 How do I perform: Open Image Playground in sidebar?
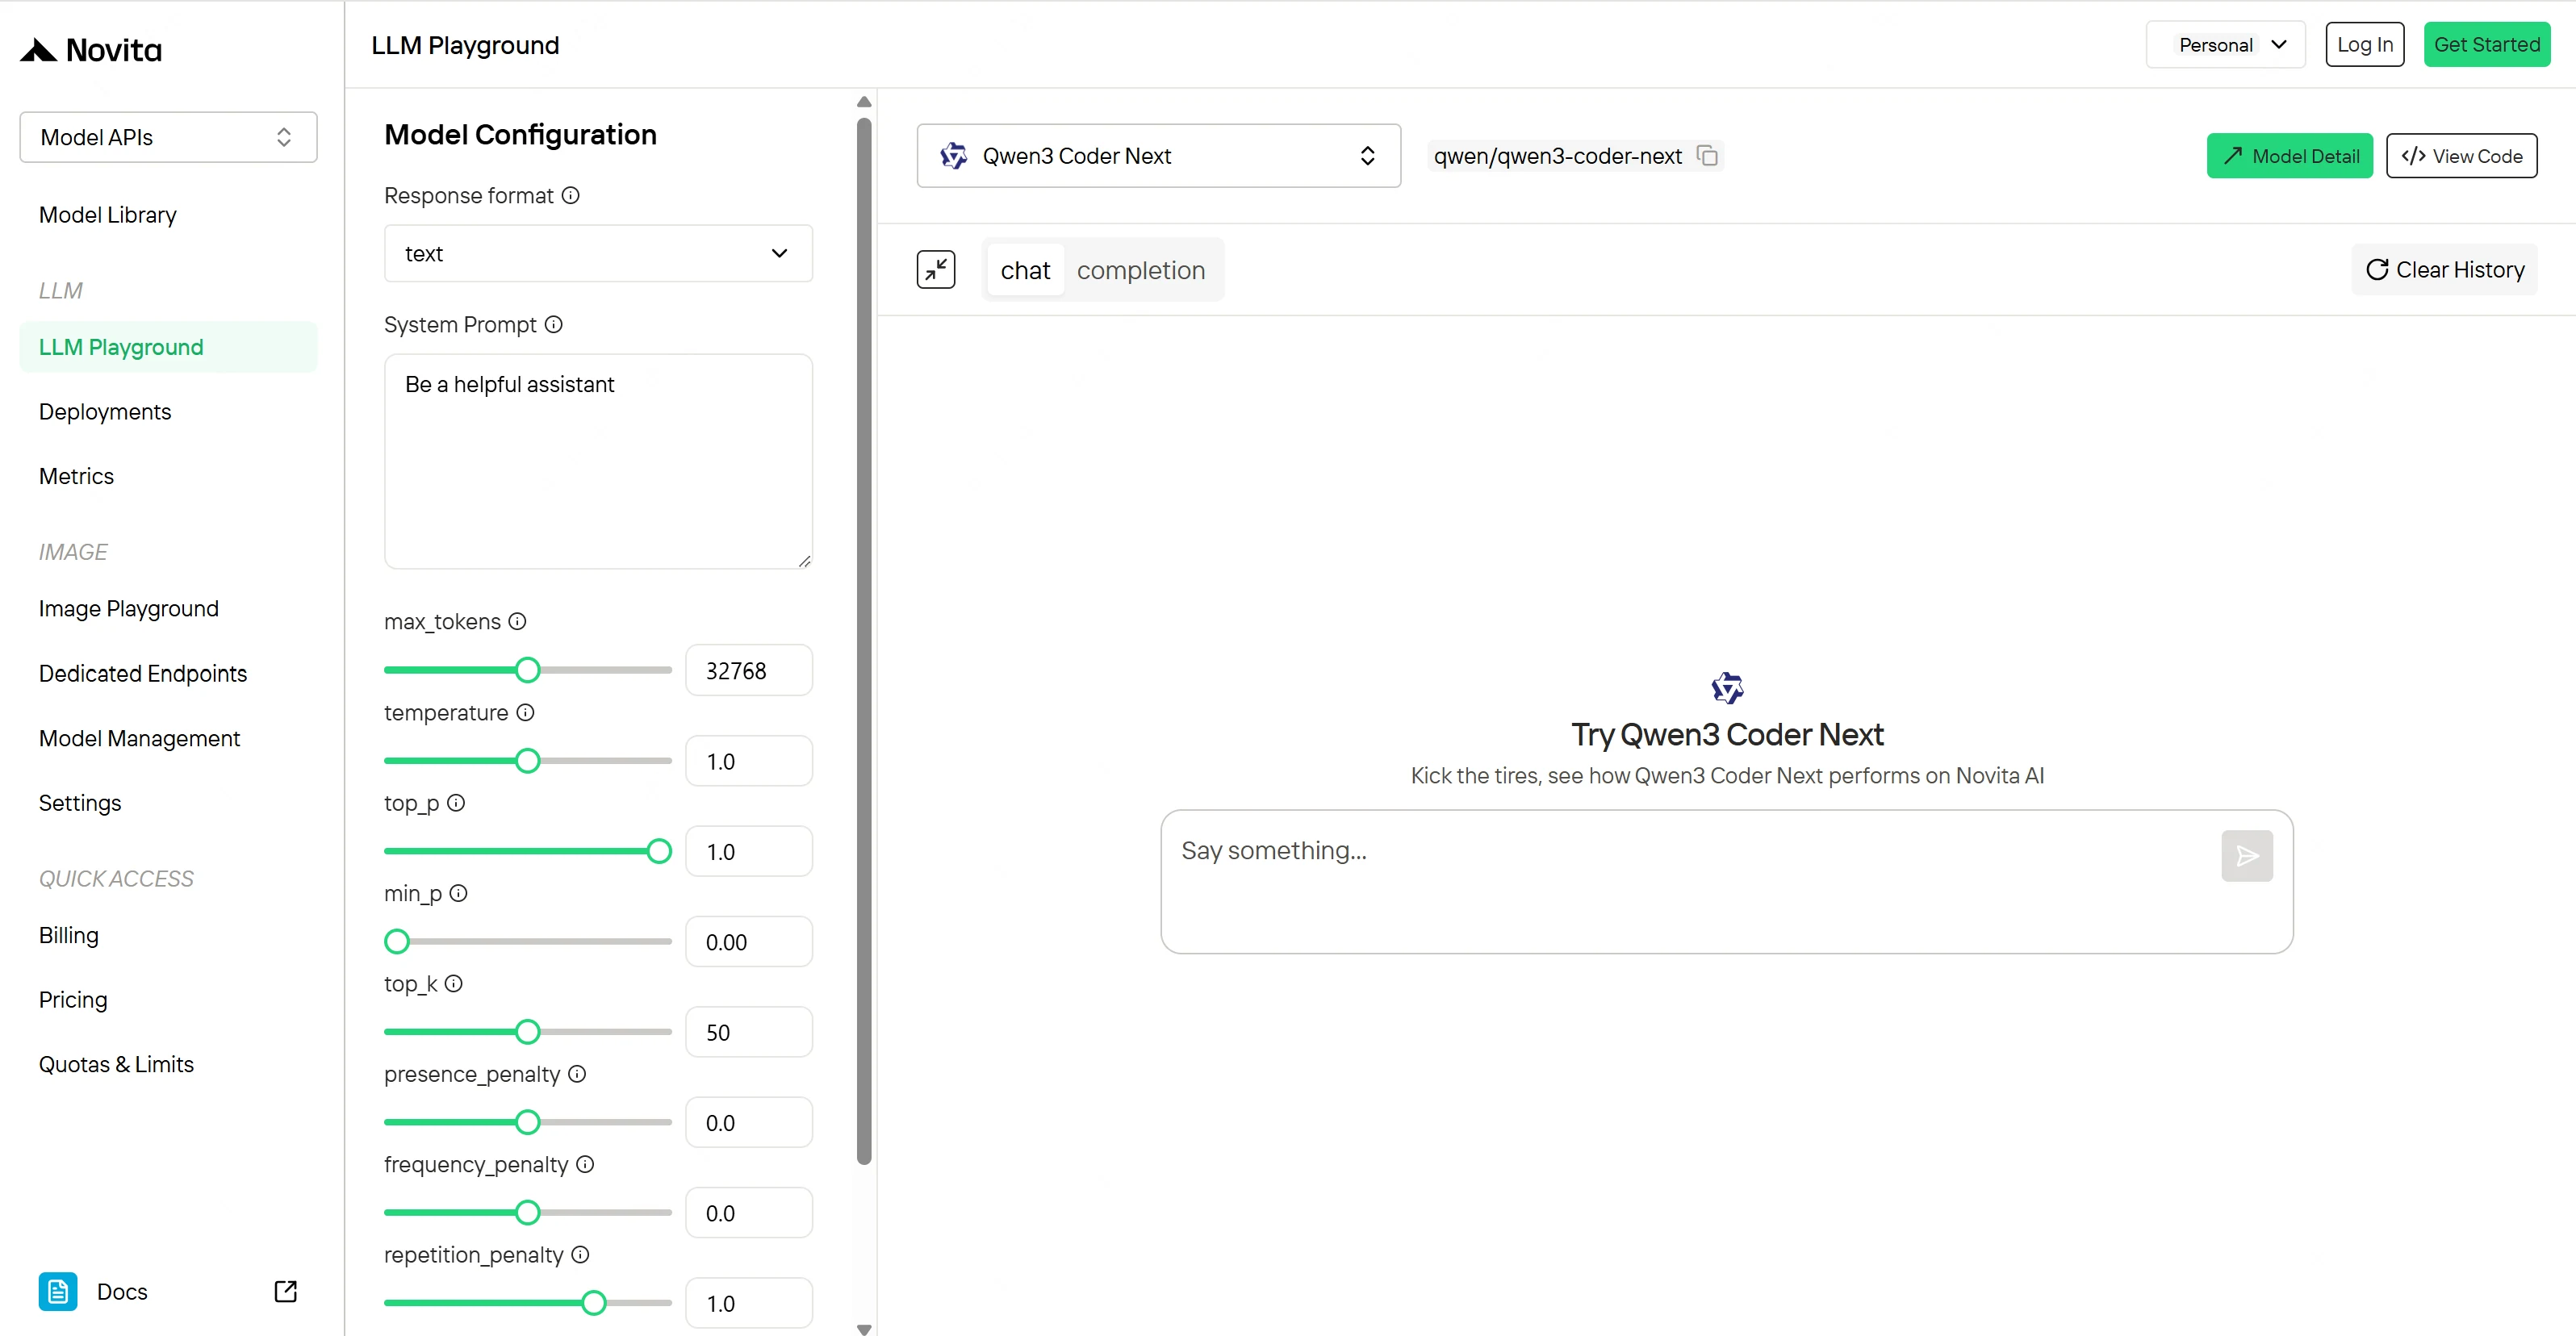coord(129,609)
